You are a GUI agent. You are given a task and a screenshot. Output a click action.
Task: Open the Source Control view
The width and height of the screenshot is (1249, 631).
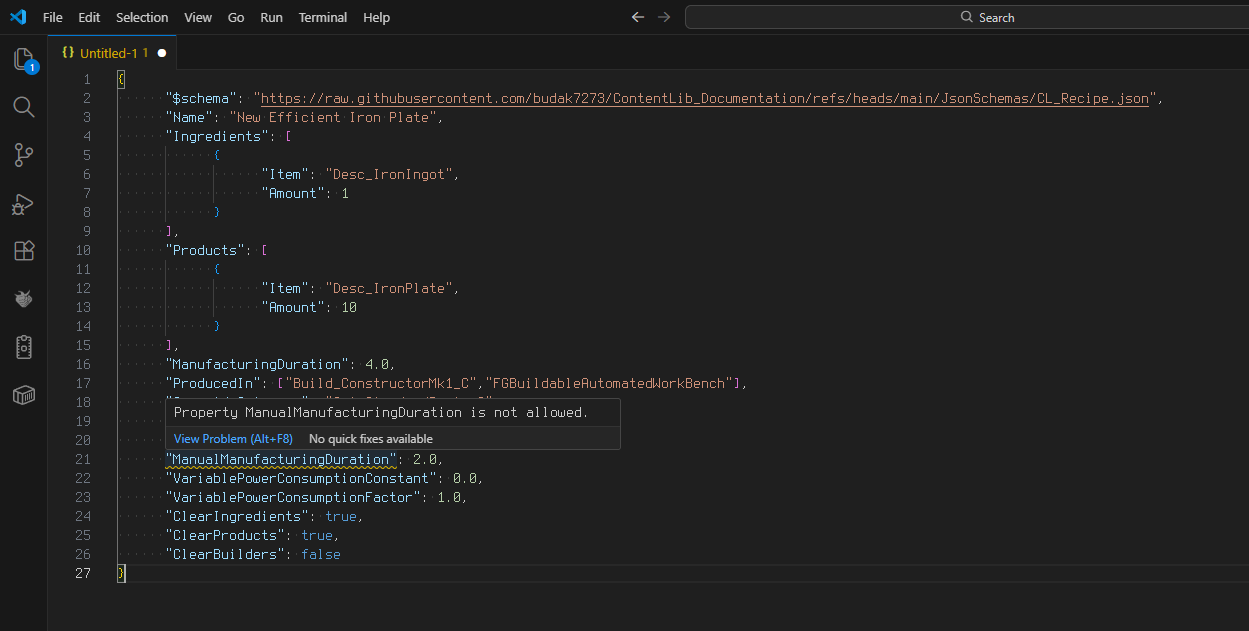(x=24, y=155)
